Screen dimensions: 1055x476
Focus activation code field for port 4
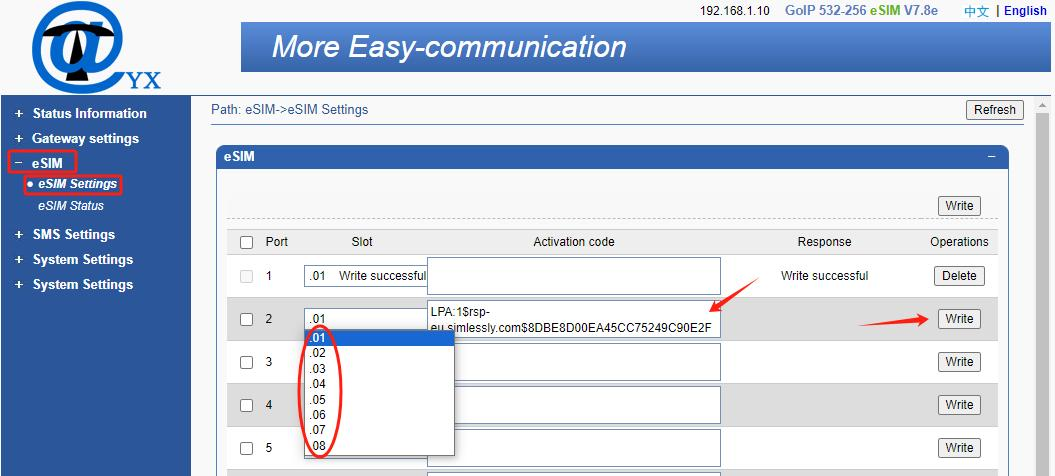pos(587,405)
